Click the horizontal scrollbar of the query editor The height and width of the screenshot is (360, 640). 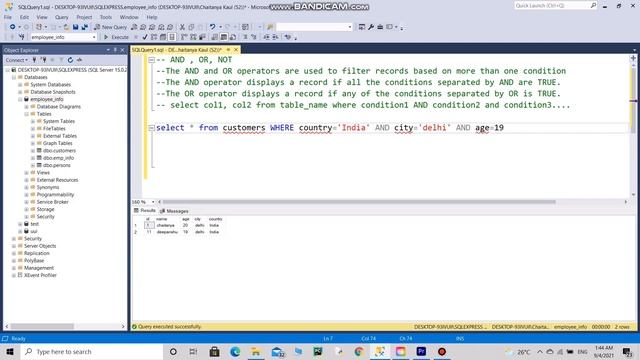tap(359, 202)
